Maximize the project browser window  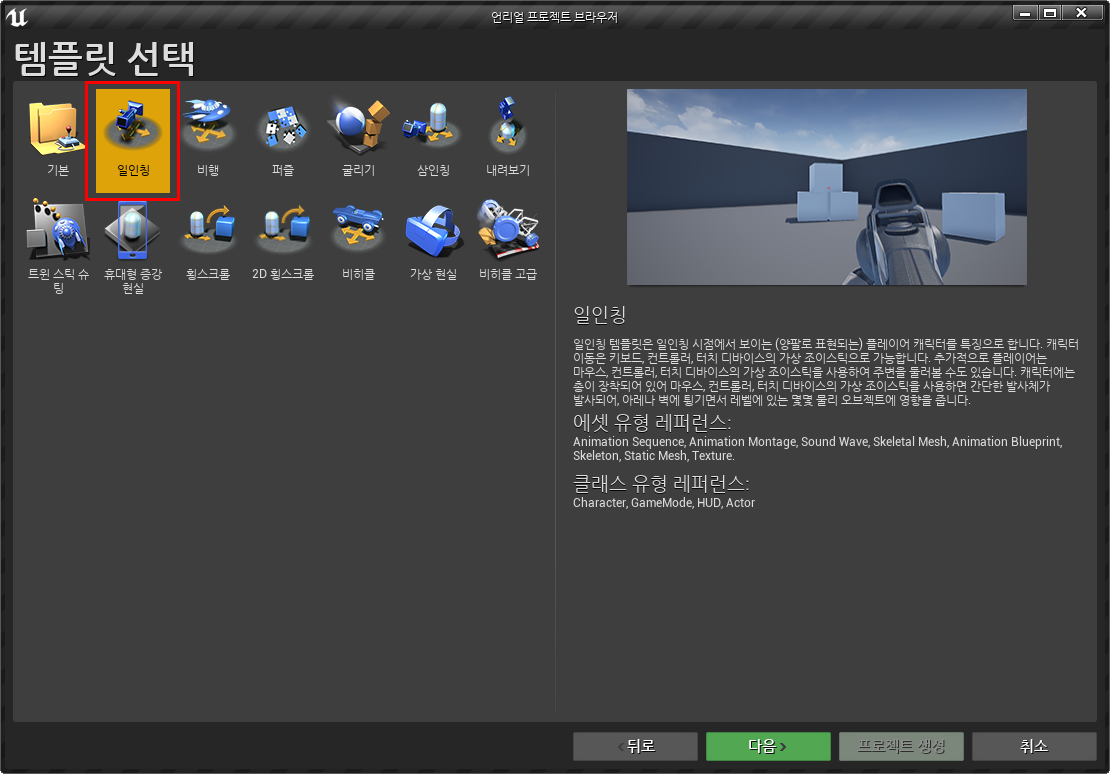[1050, 13]
